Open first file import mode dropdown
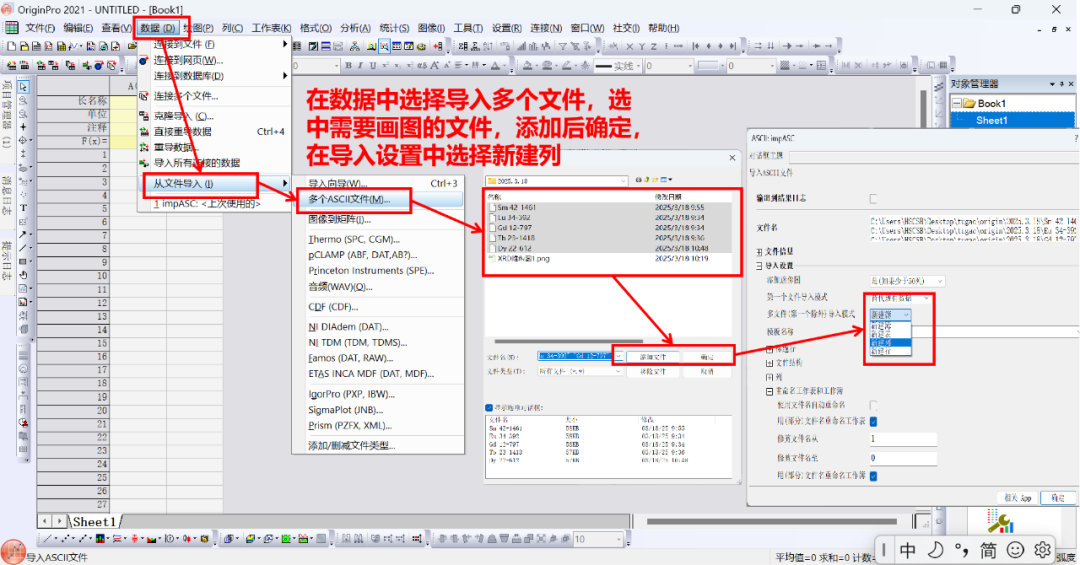The height and width of the screenshot is (565, 1080). tap(900, 298)
